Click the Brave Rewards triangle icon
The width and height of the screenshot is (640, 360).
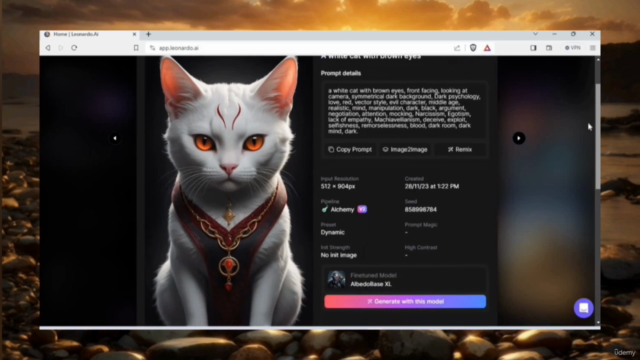(487, 48)
